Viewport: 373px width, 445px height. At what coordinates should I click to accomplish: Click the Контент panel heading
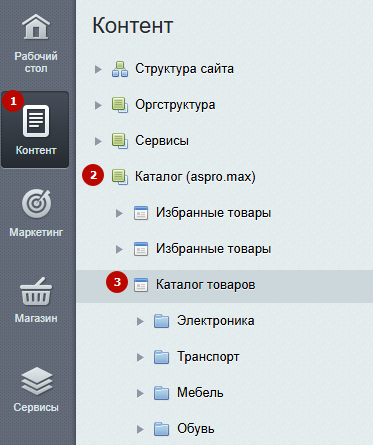click(133, 25)
